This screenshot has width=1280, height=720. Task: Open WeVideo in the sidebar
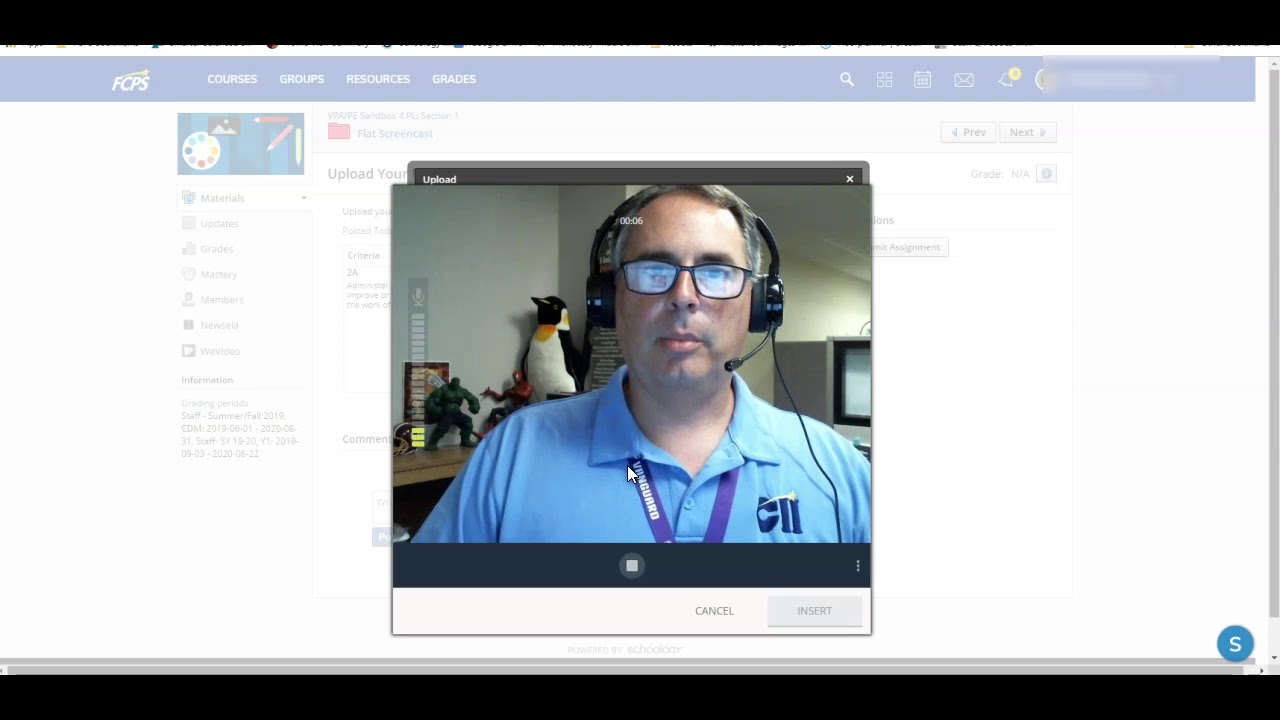pos(220,351)
